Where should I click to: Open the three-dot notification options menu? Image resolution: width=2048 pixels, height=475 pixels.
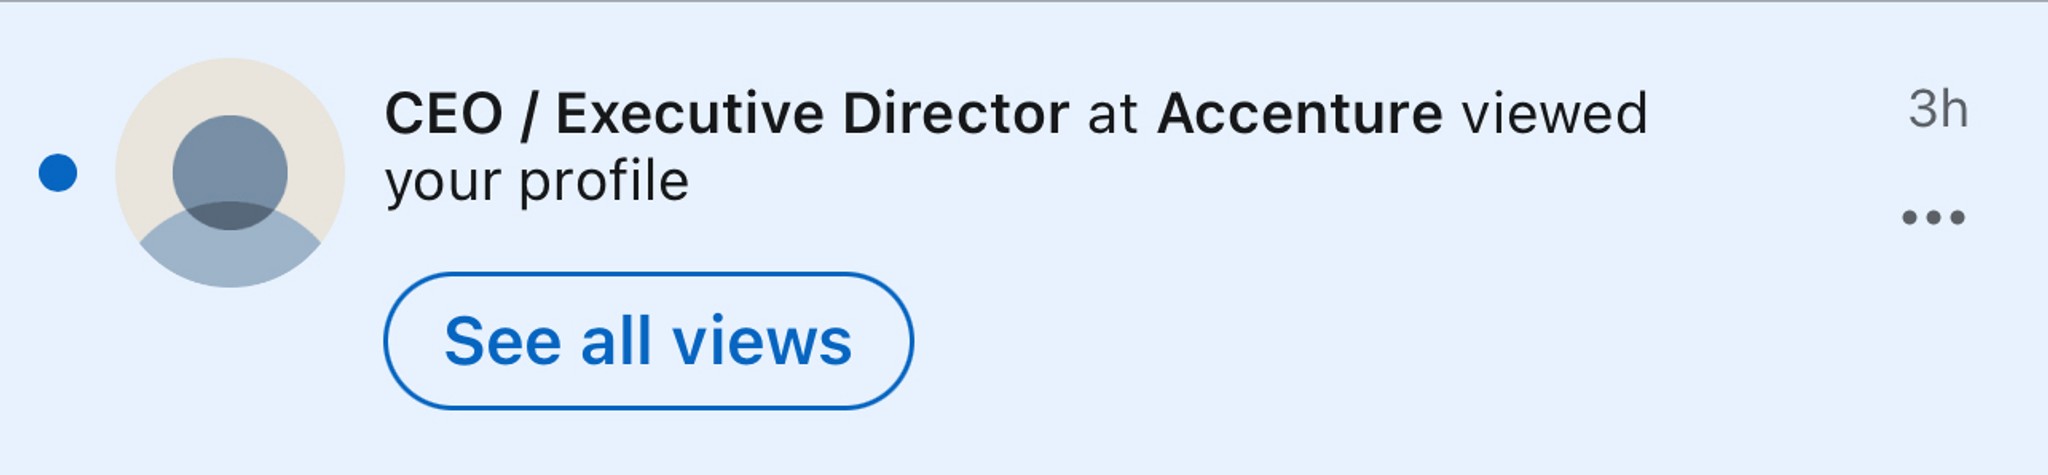pyautogui.click(x=1933, y=217)
